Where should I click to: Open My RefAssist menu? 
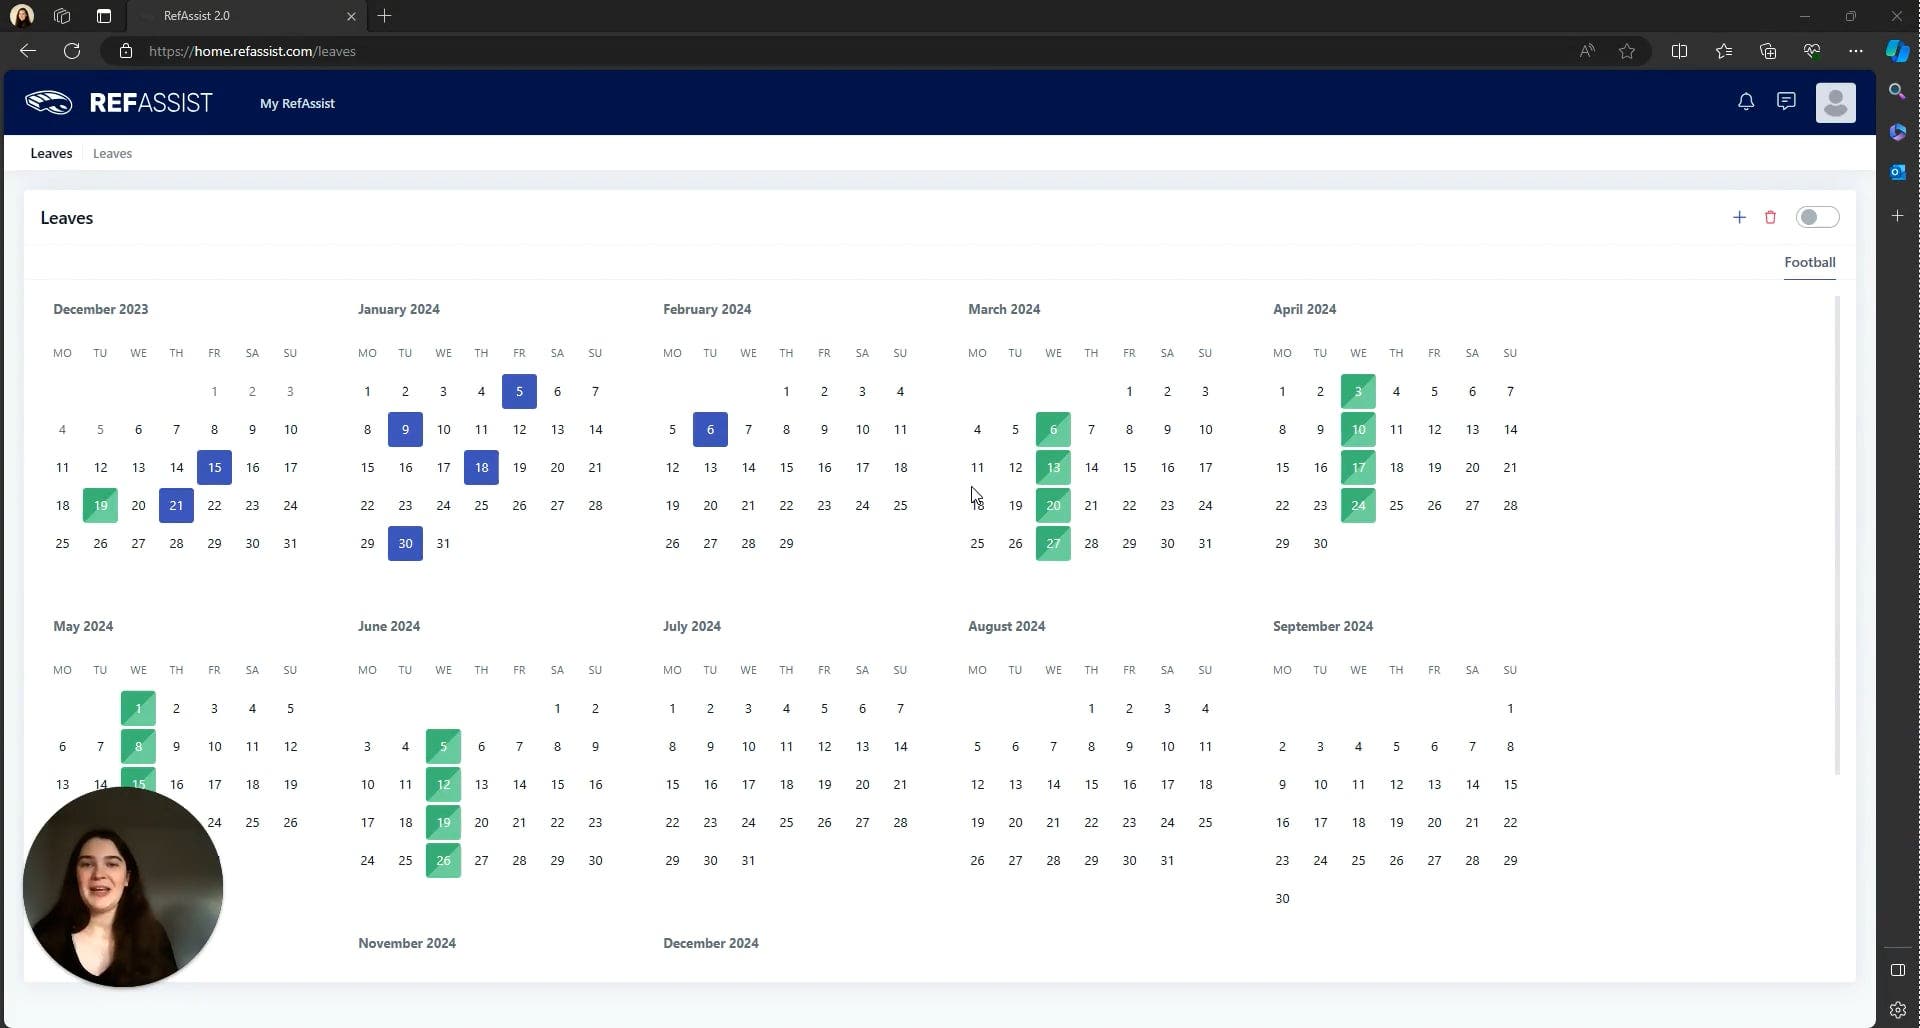[x=297, y=103]
